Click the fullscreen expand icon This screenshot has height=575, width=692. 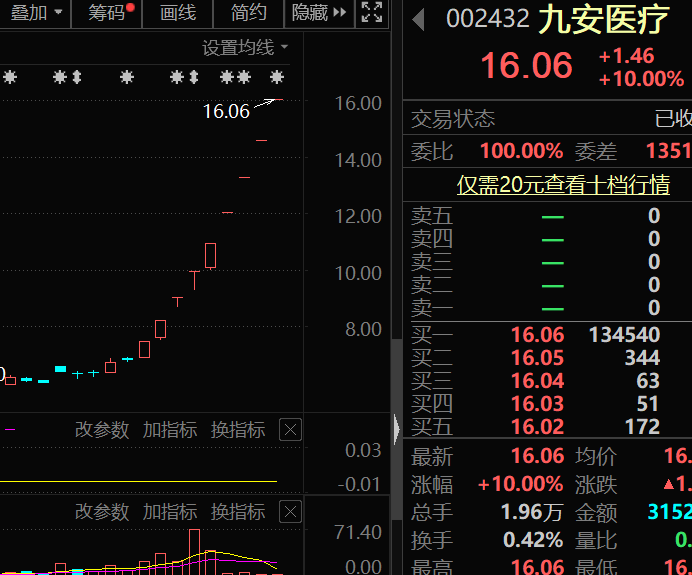(x=372, y=12)
